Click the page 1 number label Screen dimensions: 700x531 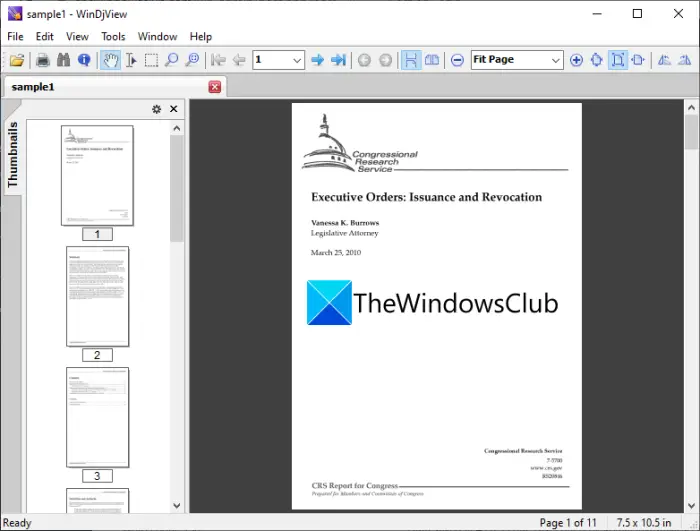97,234
